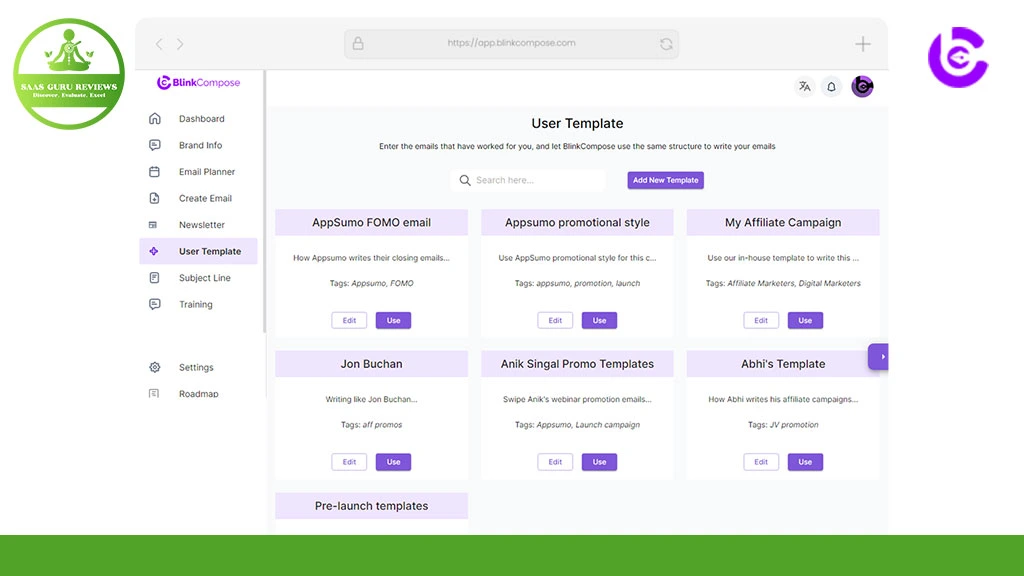Reload page with refresh icon
The width and height of the screenshot is (1024, 576).
coord(666,44)
